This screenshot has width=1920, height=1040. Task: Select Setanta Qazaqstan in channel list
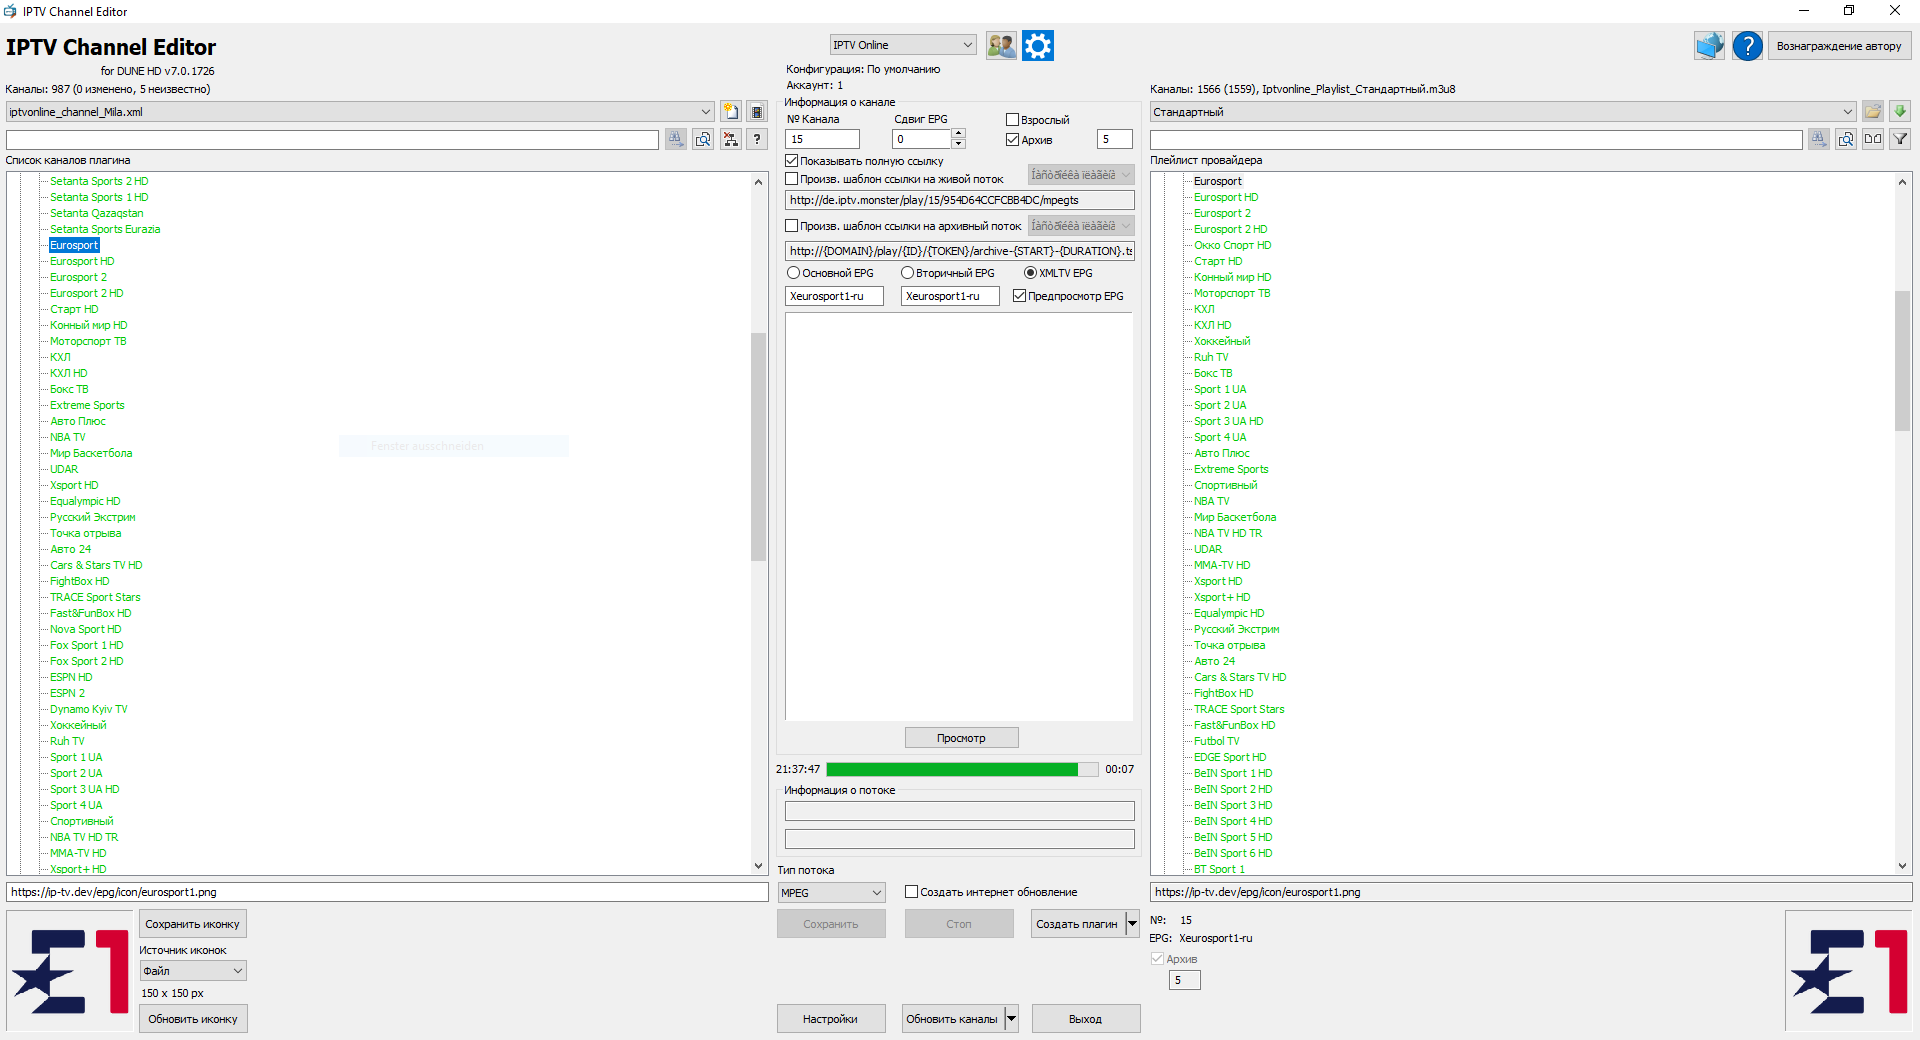coord(97,213)
